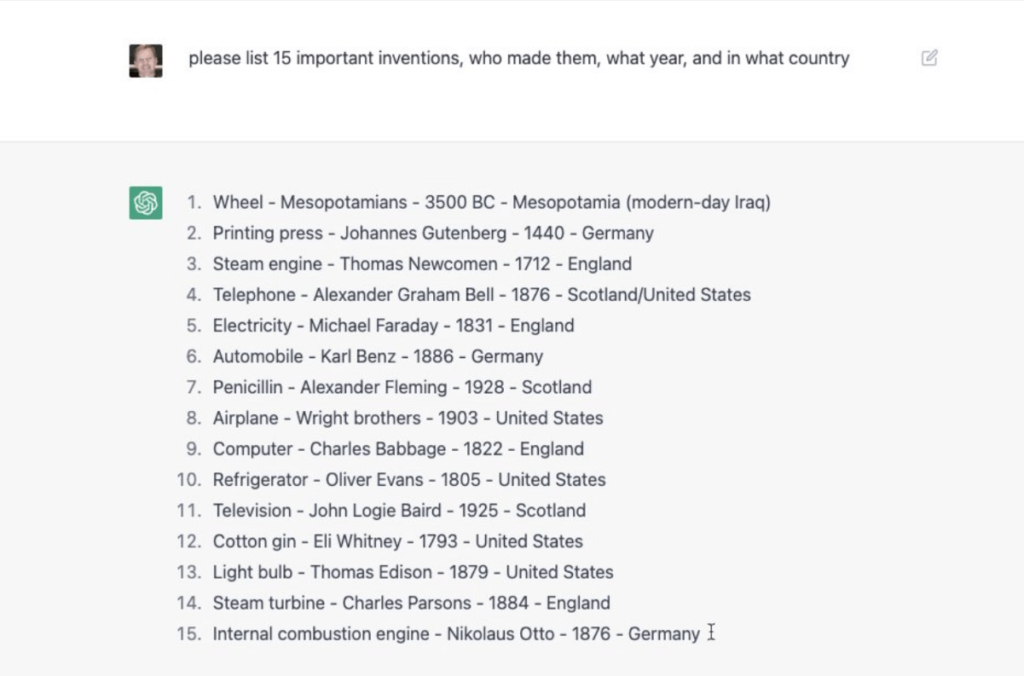Click the Telephone Alexander Graham Bell entry
The height and width of the screenshot is (676, 1024).
(481, 295)
